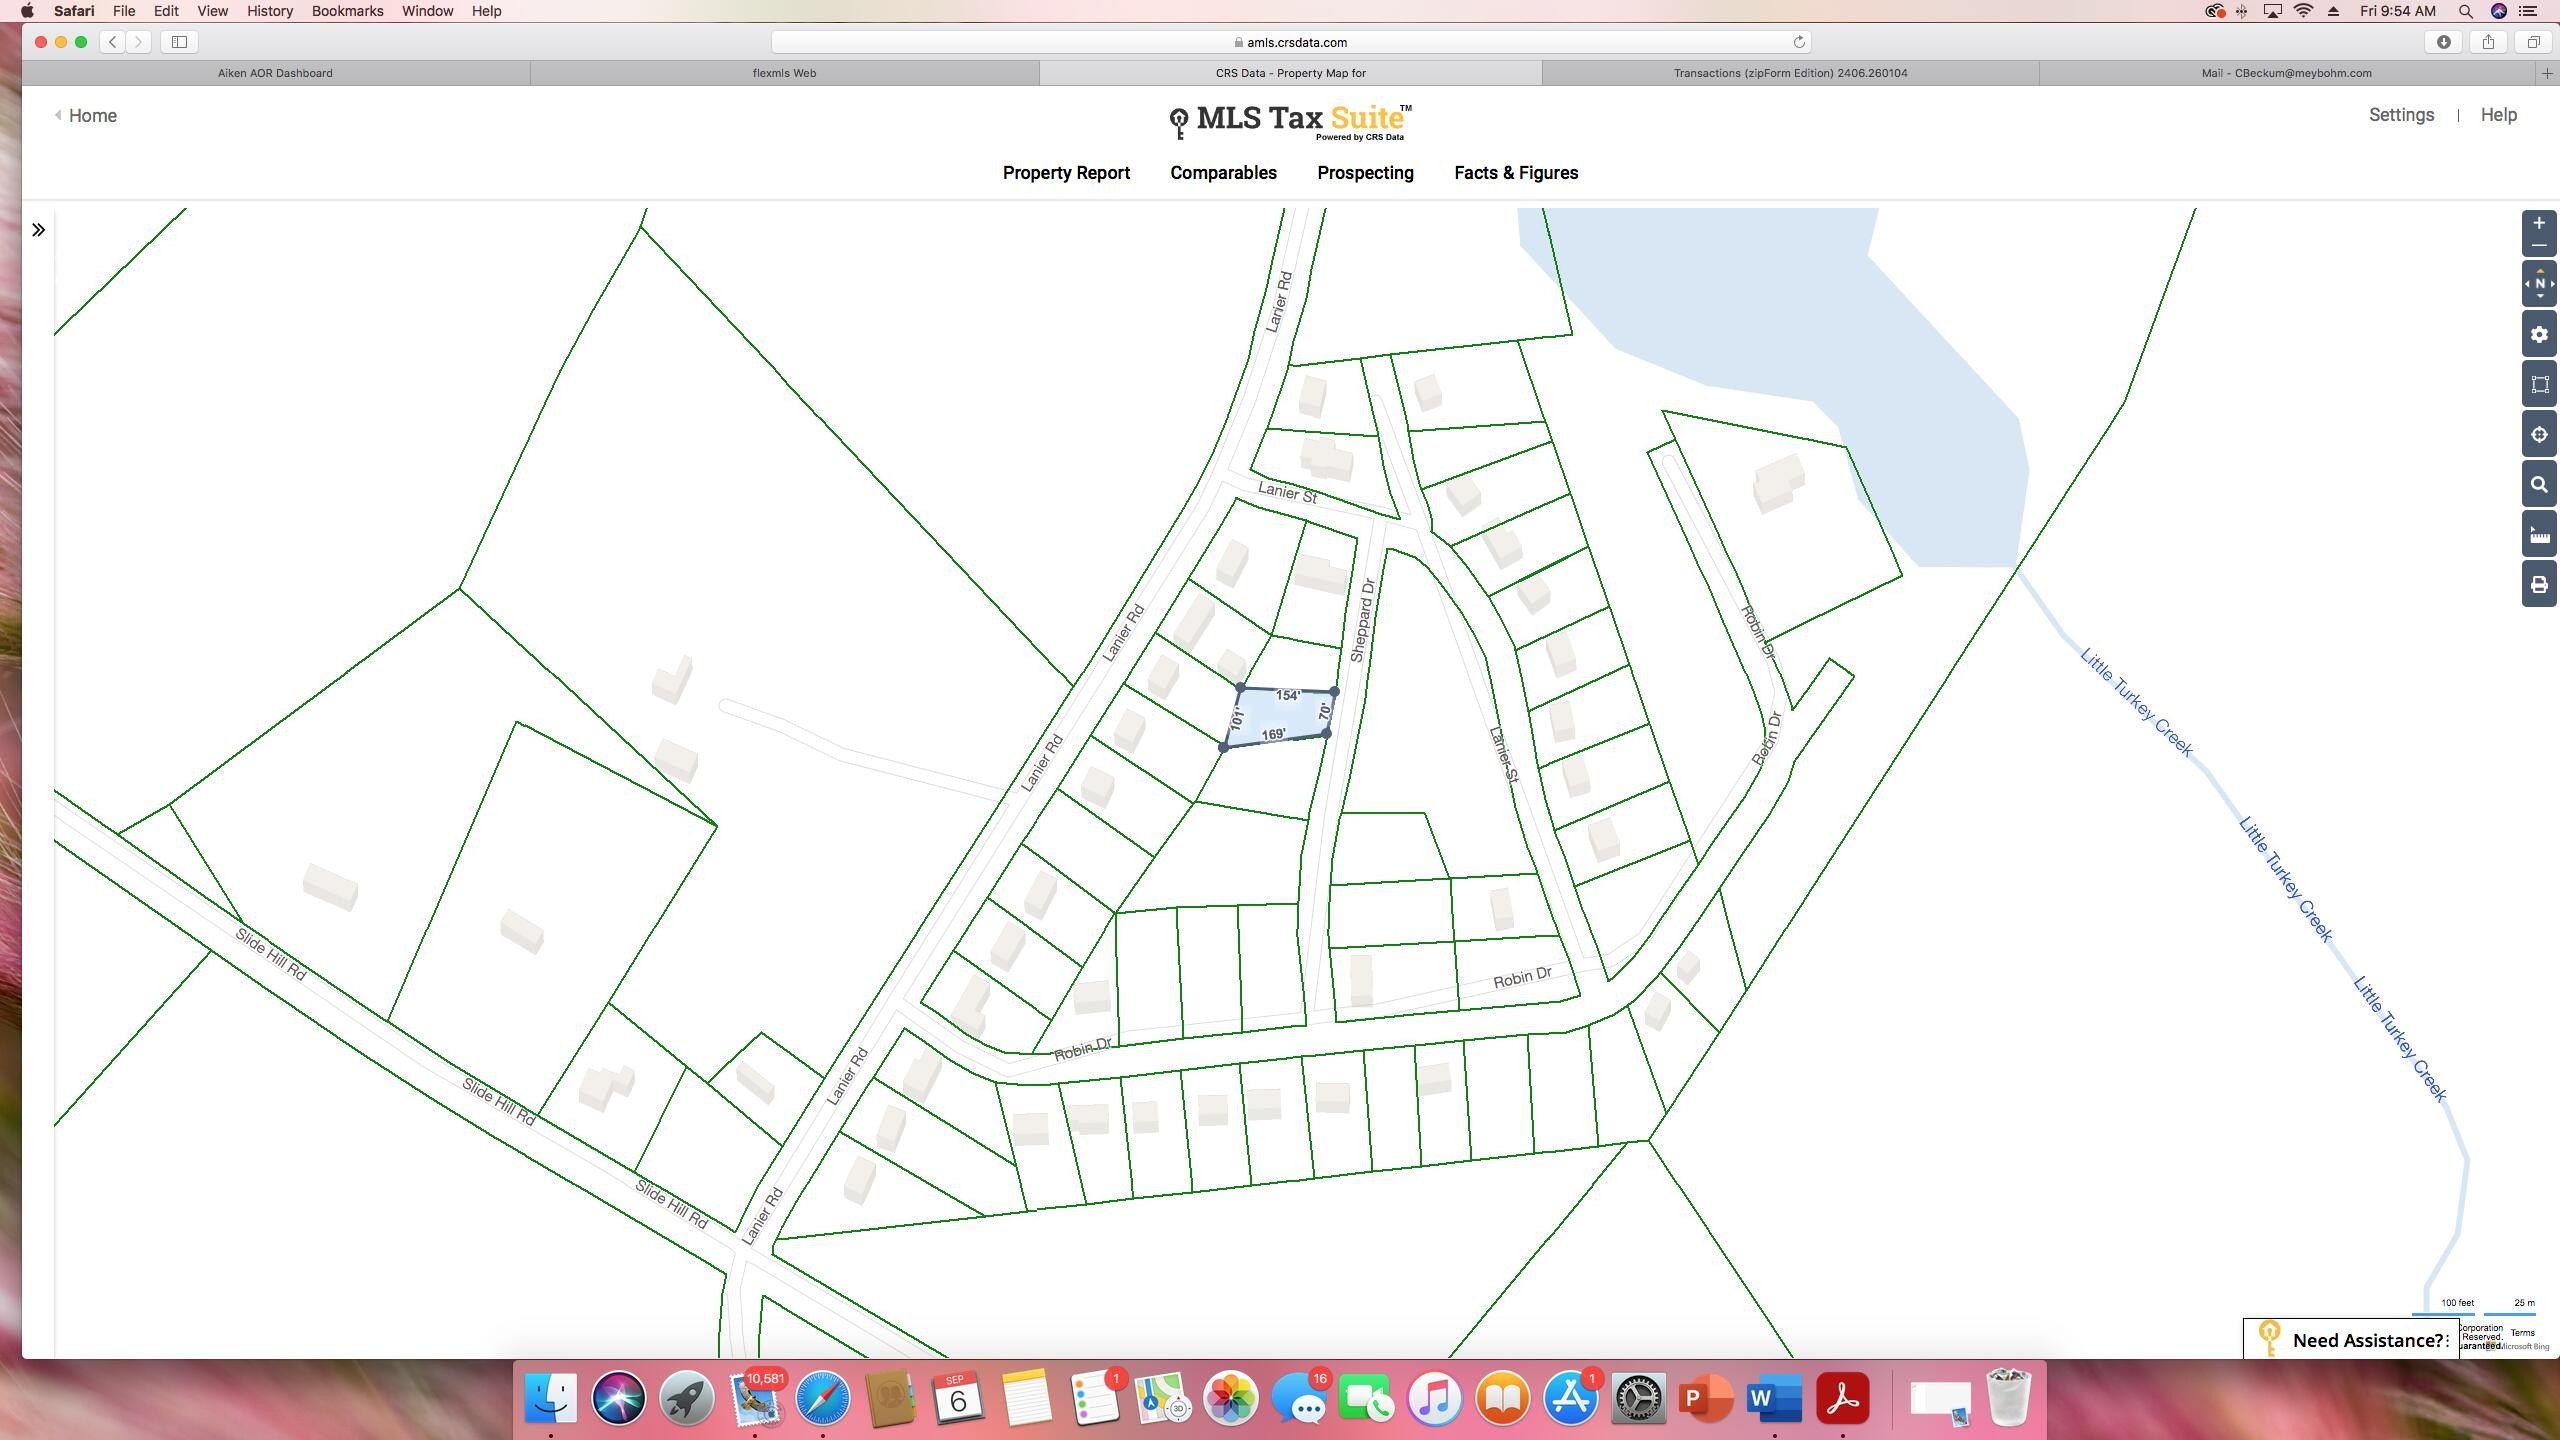Open App Store in the dock
2560x1440 pixels.
(1571, 1398)
